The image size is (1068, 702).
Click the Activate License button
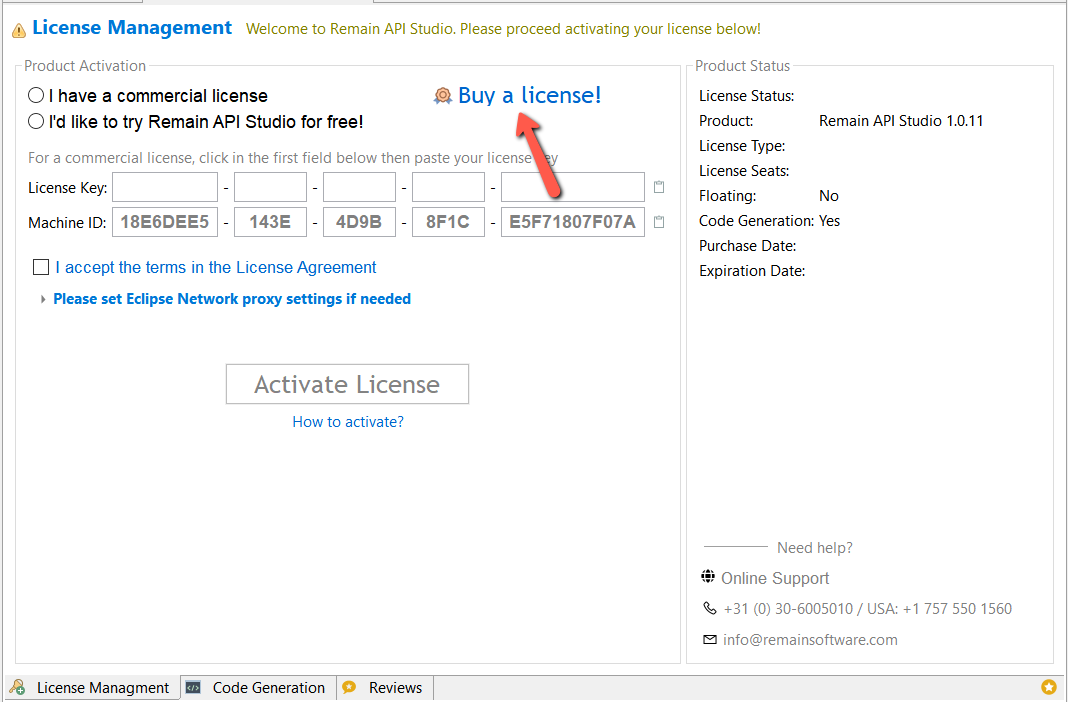(x=347, y=384)
